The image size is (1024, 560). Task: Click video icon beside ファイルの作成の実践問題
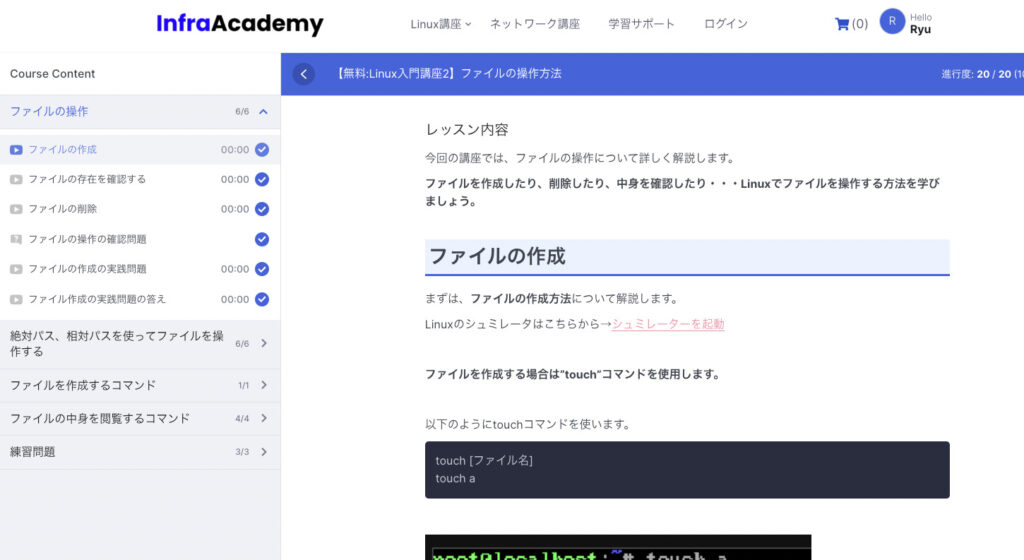(16, 270)
